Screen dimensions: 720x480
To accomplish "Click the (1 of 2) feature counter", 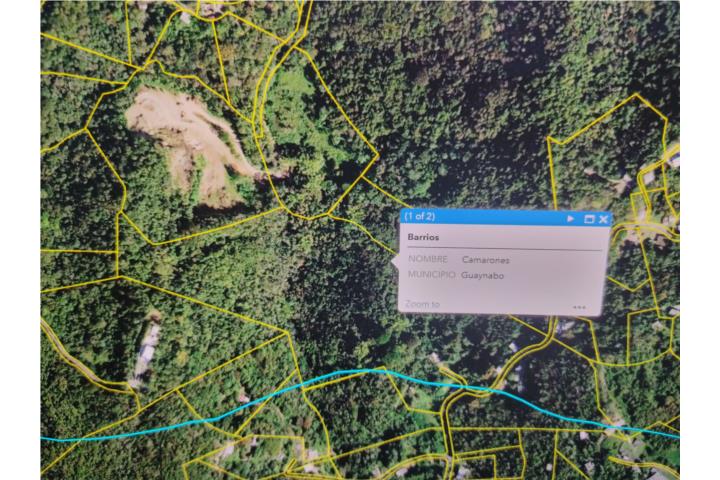I will pyautogui.click(x=419, y=216).
